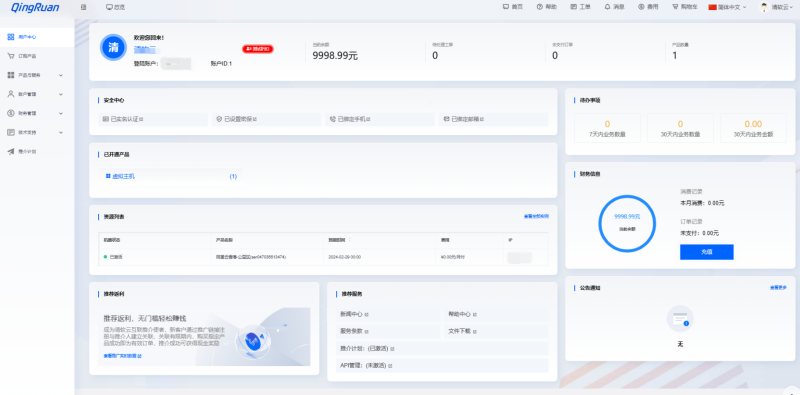Image resolution: width=800 pixels, height=395 pixels.
Task: Go to 首页 in the top navigation
Action: (513, 7)
